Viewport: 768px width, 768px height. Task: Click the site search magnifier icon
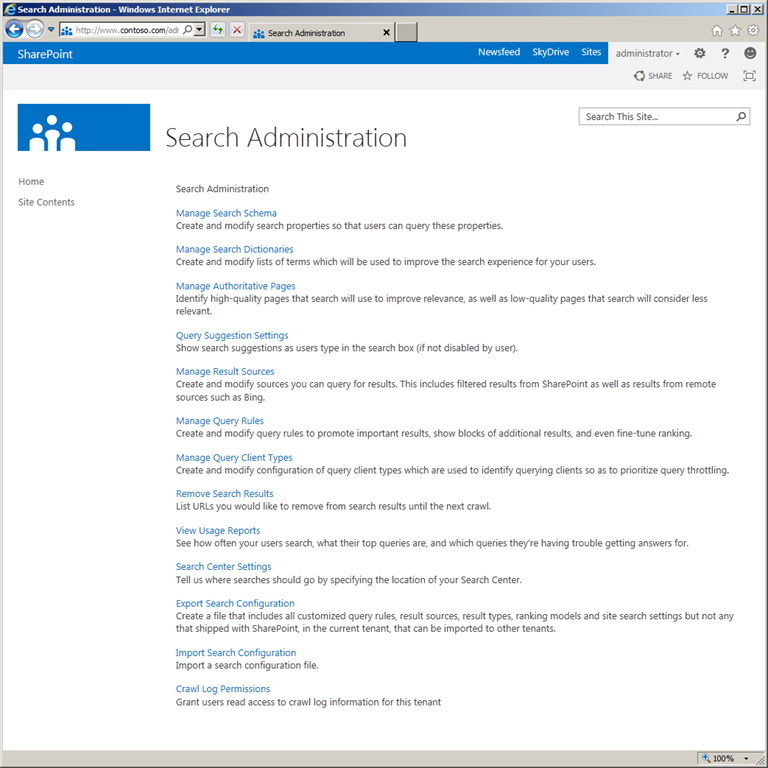(742, 117)
